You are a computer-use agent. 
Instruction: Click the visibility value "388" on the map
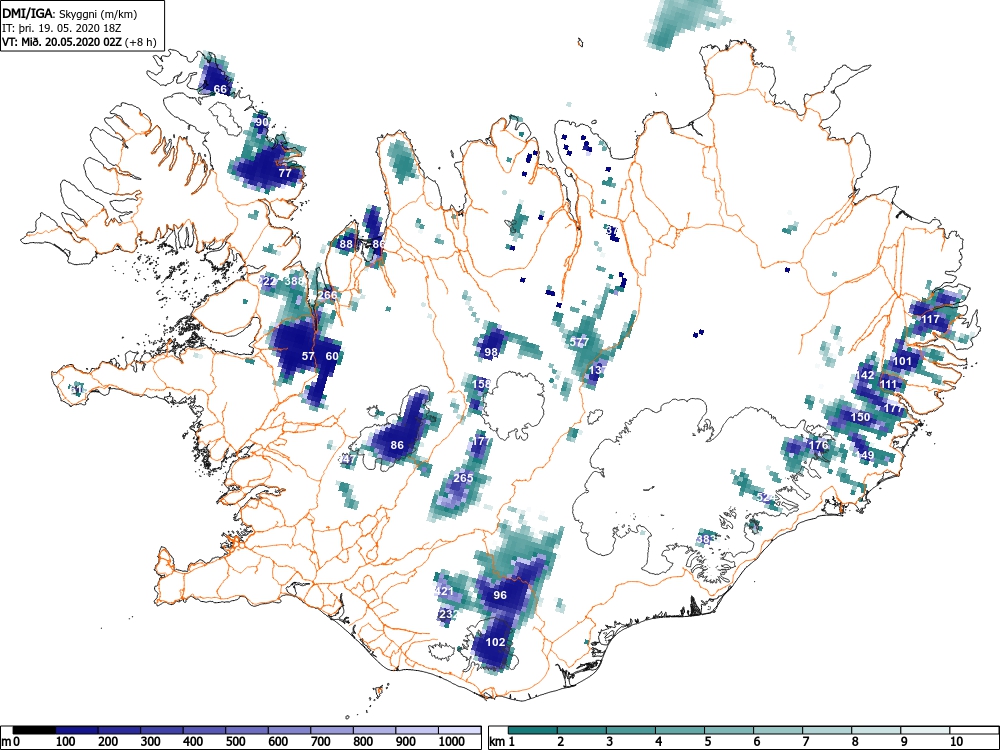[295, 281]
